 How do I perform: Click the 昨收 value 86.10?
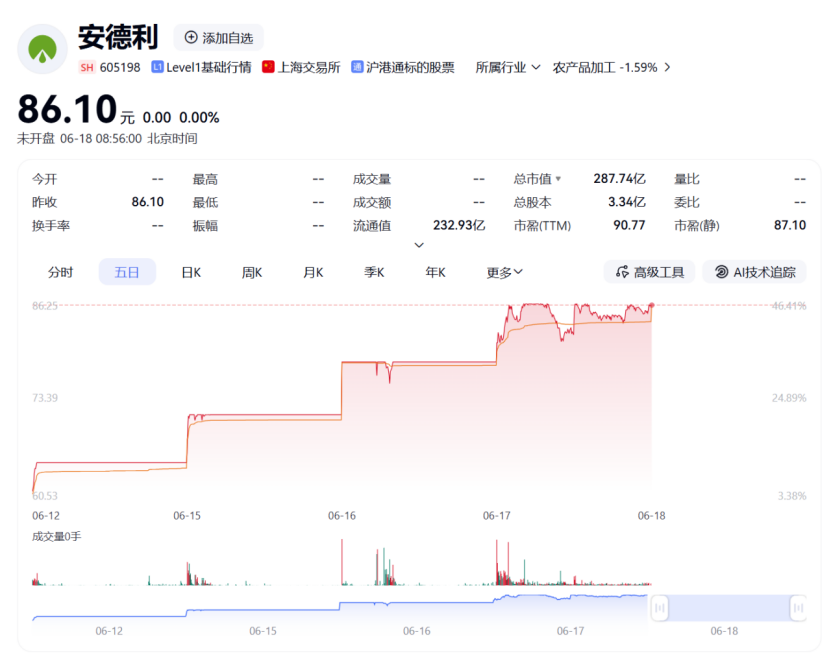(148, 202)
